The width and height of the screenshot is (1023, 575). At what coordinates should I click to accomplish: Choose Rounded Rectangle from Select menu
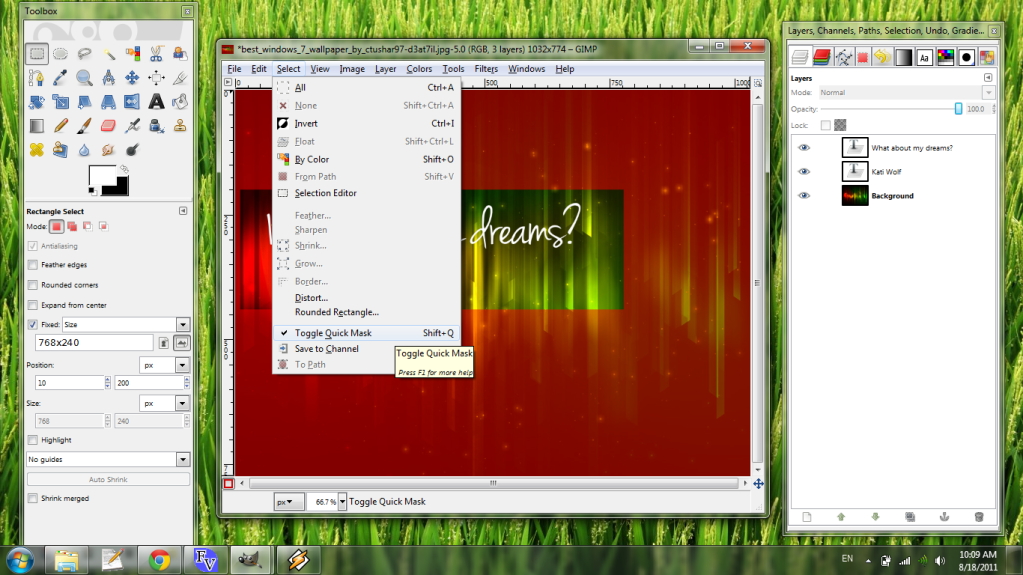[367, 312]
